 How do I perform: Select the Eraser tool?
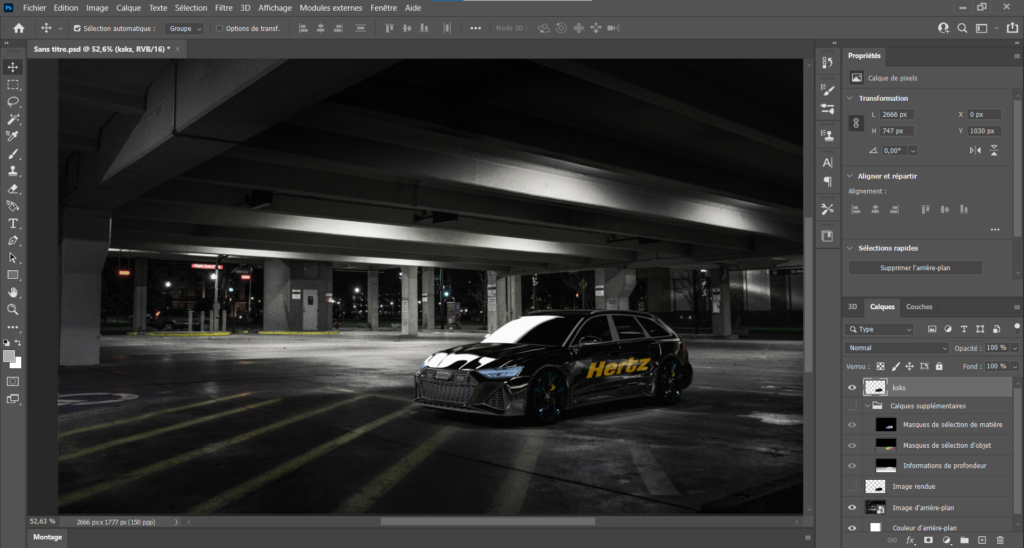coord(13,189)
